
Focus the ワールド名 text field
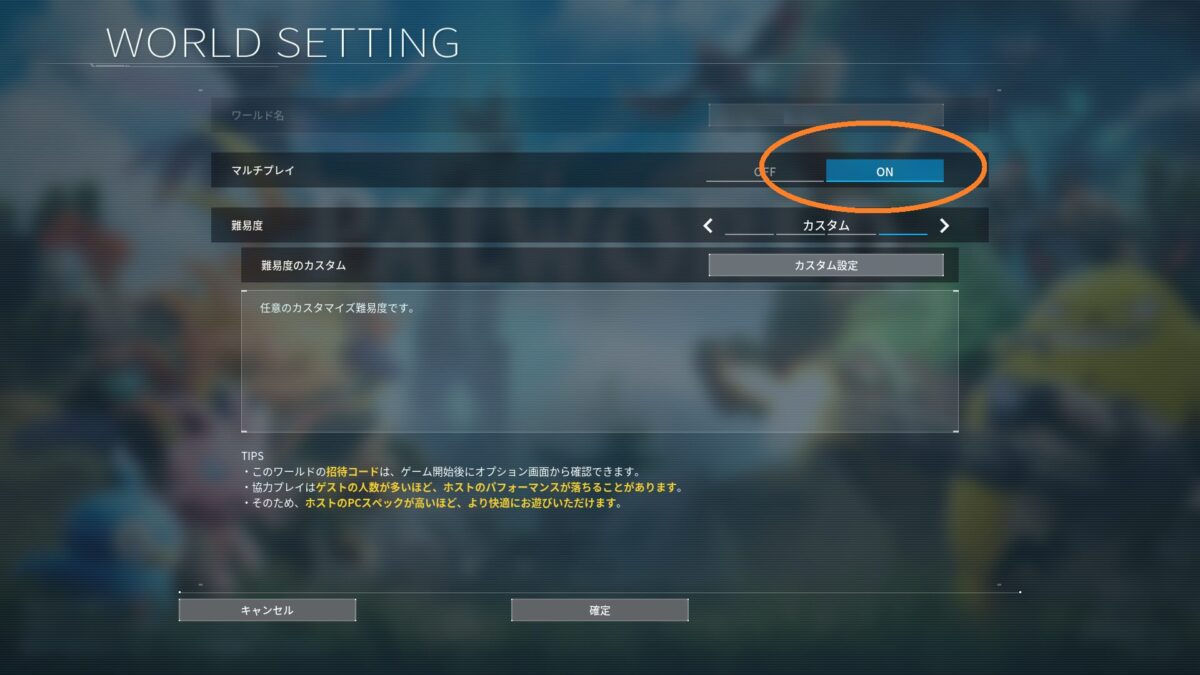[x=826, y=115]
